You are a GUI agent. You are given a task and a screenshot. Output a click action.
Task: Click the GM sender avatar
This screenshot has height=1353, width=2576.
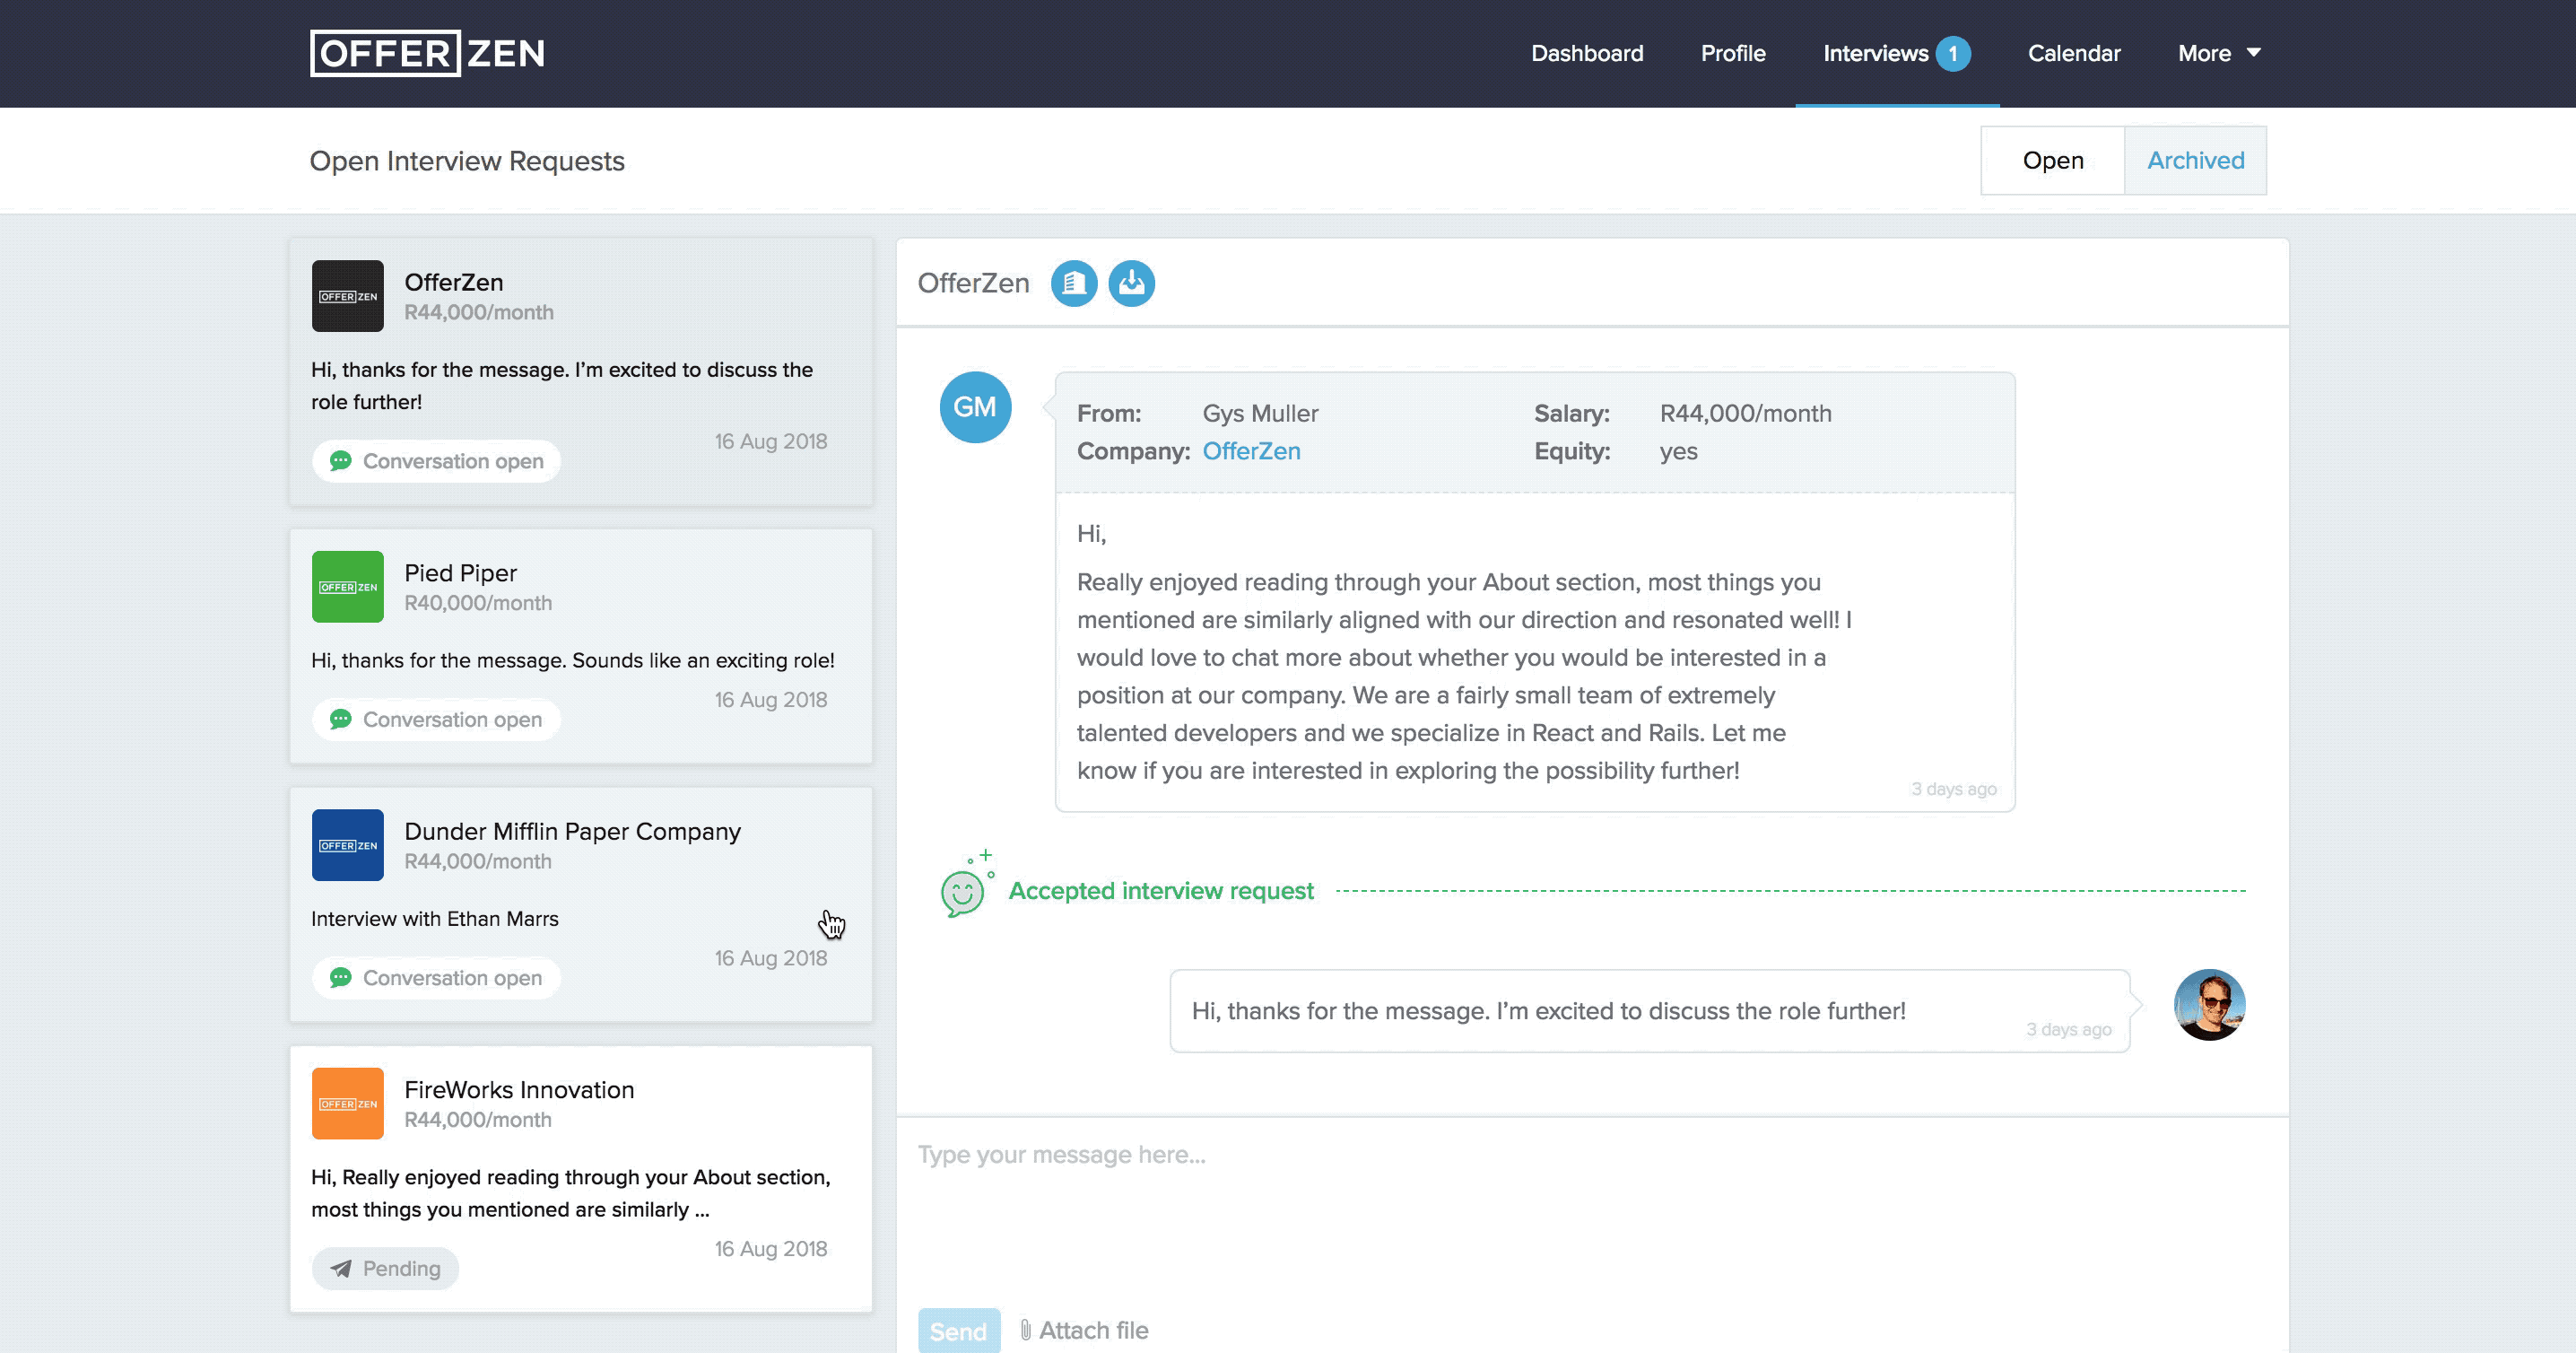click(x=974, y=407)
